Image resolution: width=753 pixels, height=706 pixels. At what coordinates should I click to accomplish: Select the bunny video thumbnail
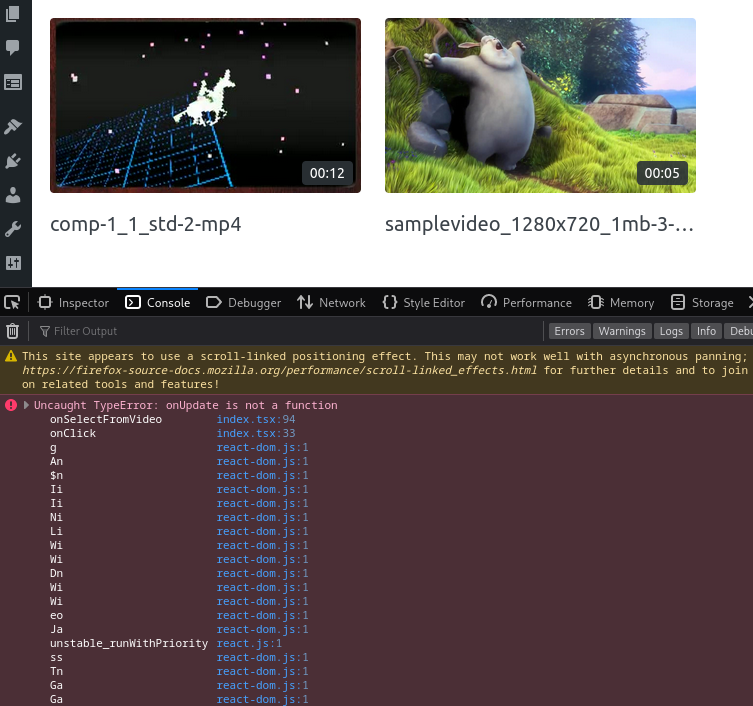[x=540, y=105]
